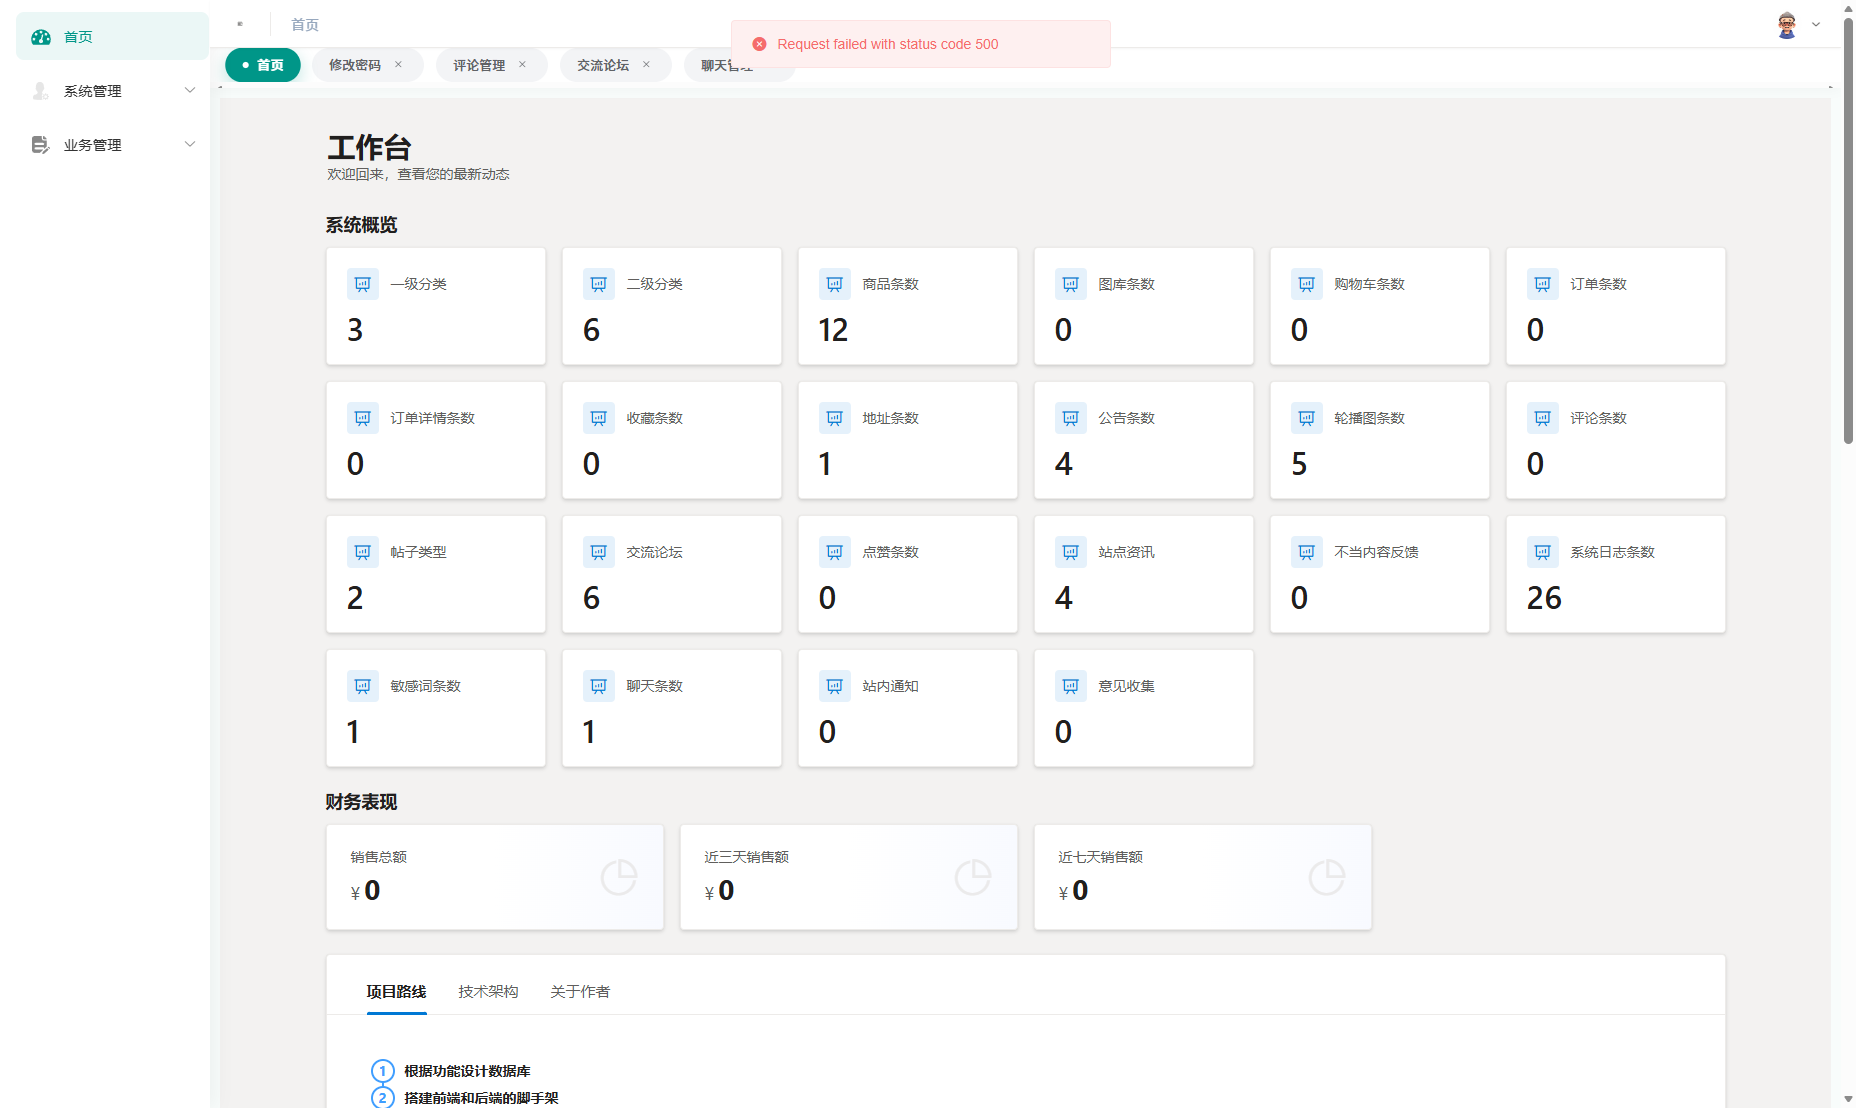Click the vertical scrollbar on the right
Viewport: 1856px width, 1108px height.
(x=1848, y=250)
